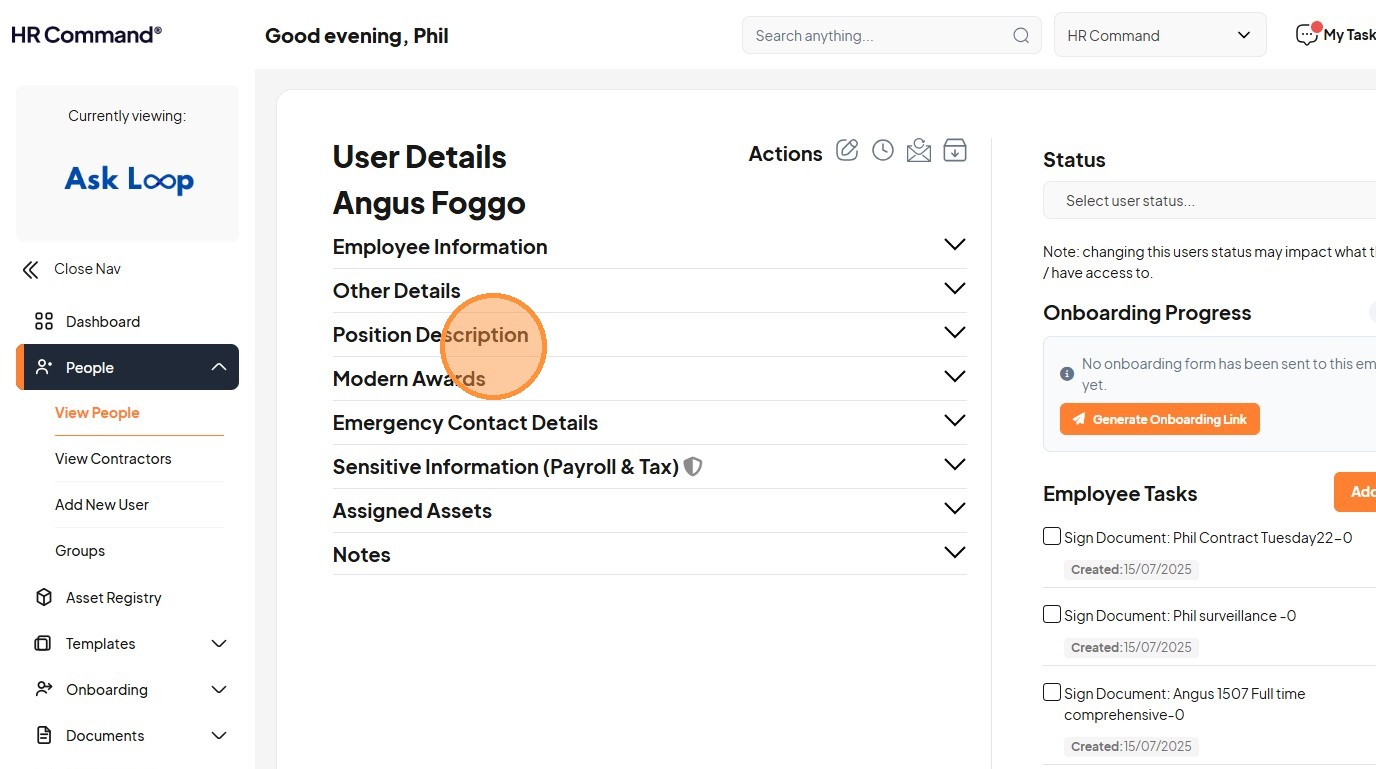Click the search magnifier icon
This screenshot has height=769, width=1376.
pyautogui.click(x=1021, y=36)
